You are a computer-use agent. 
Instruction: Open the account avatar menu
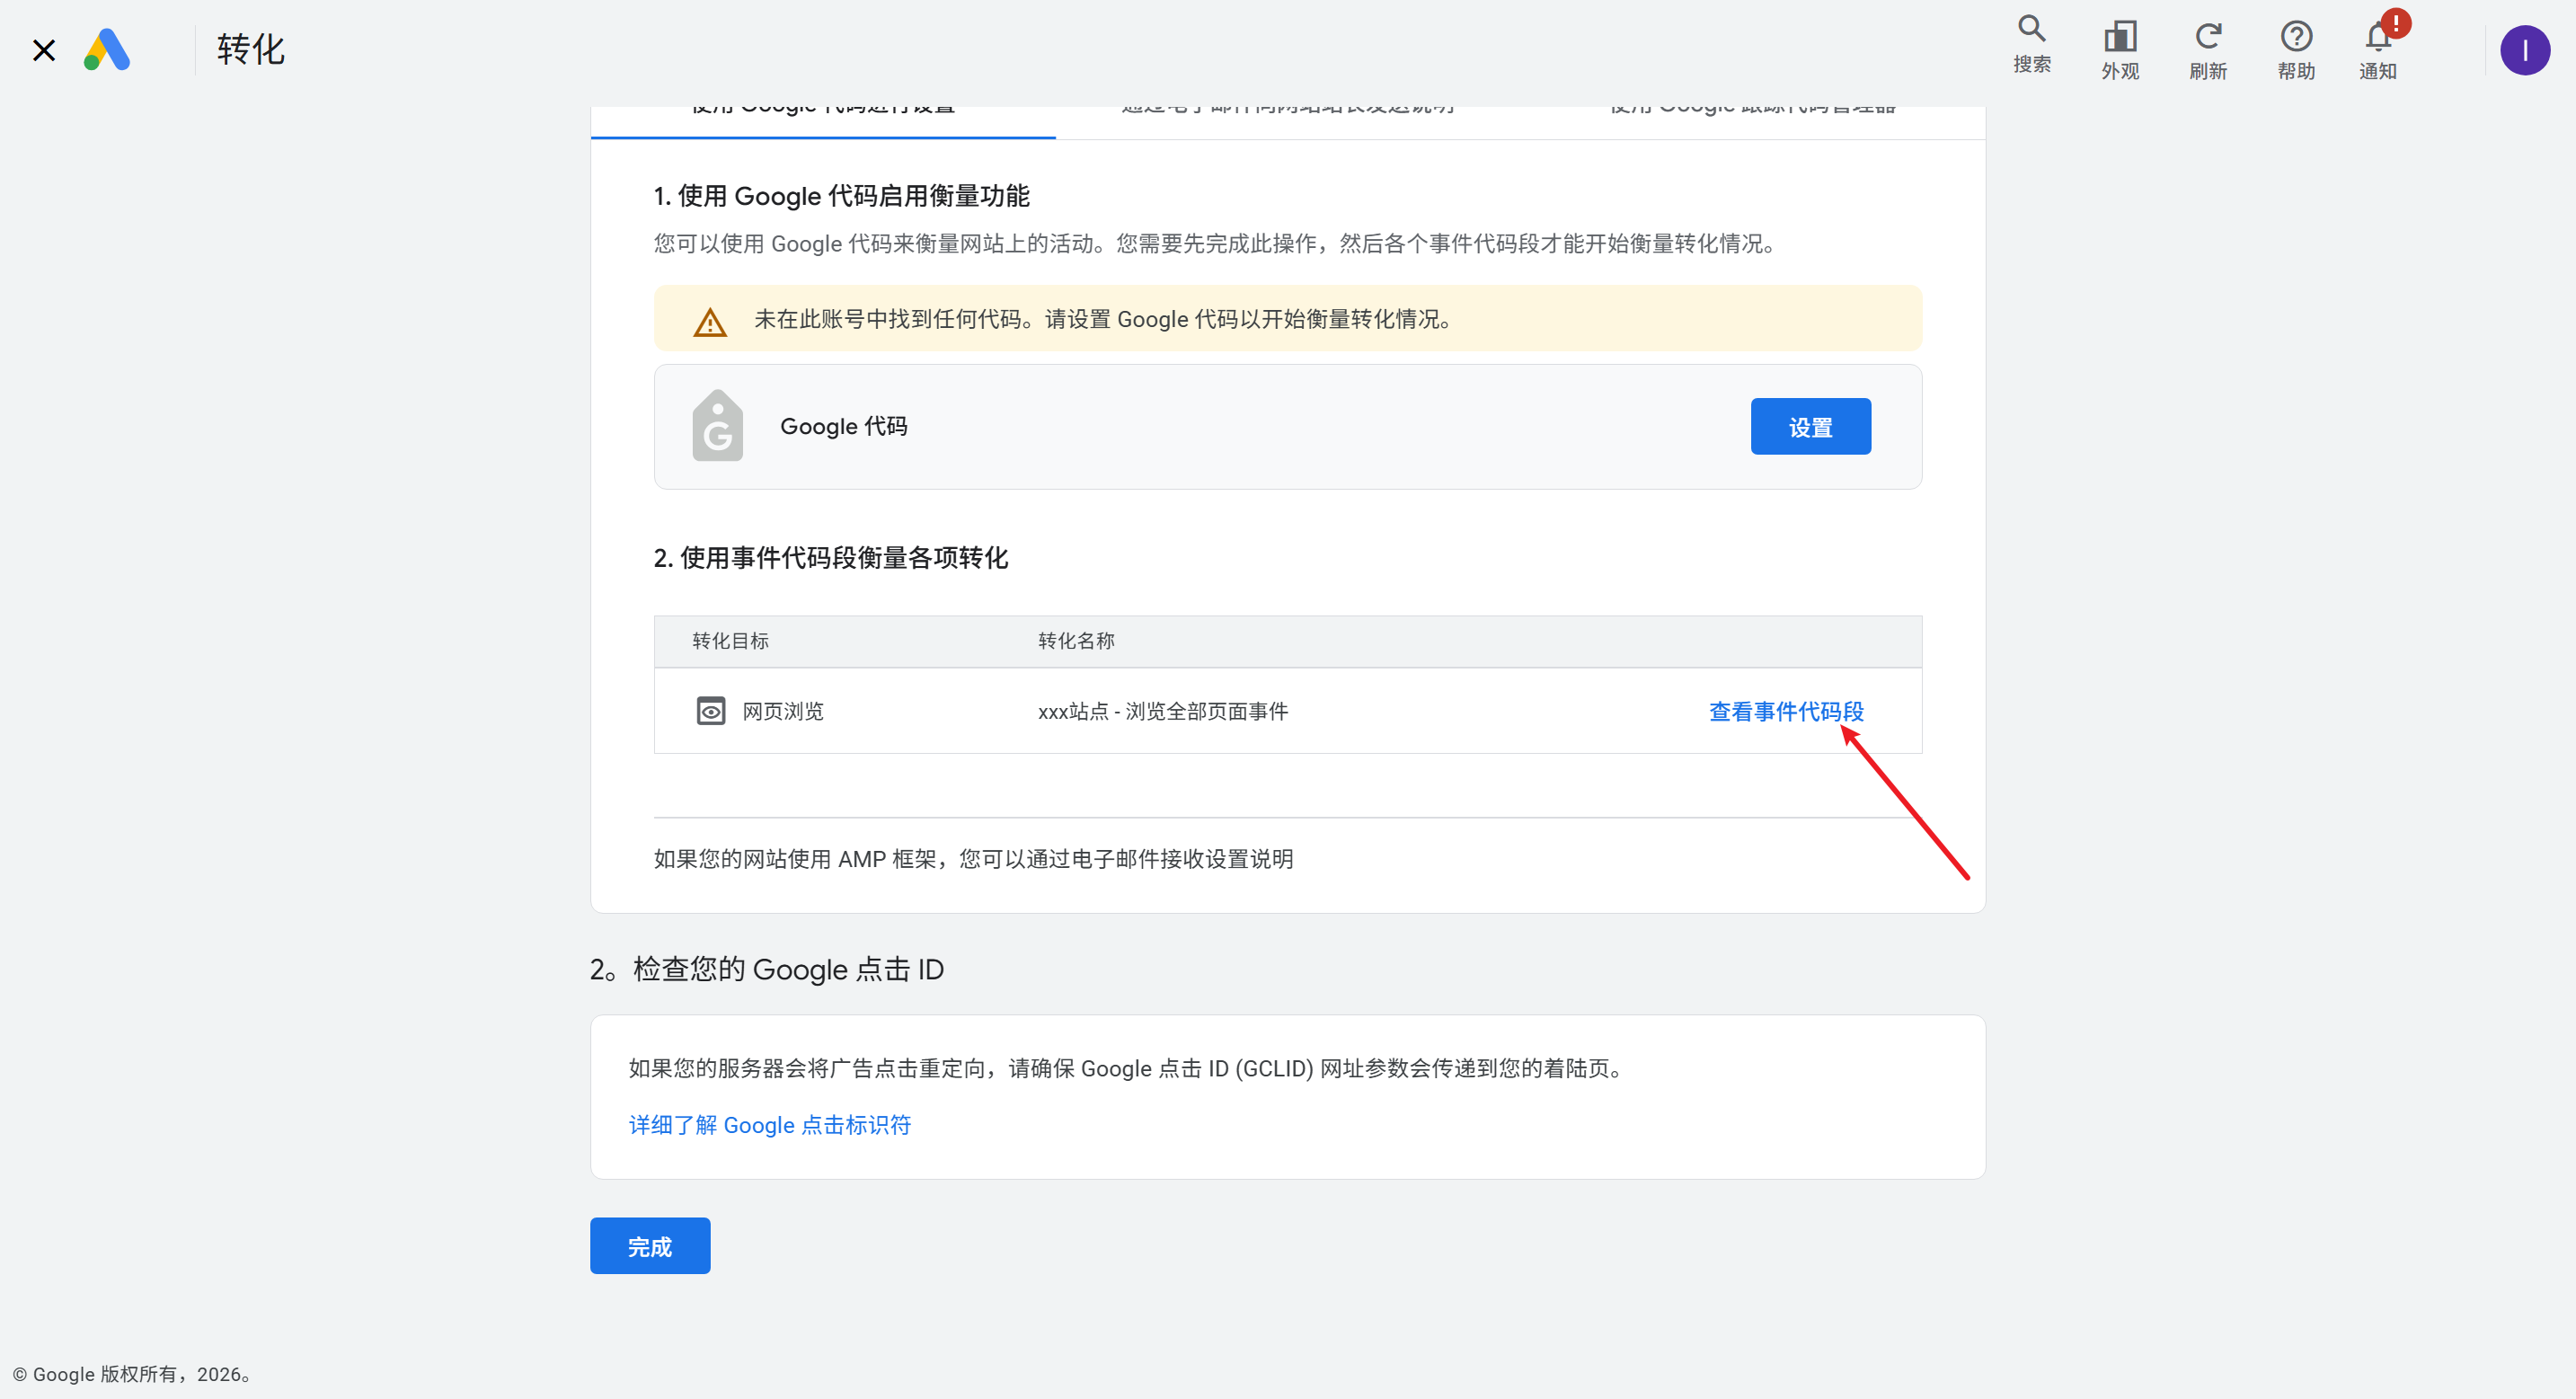click(x=2524, y=50)
